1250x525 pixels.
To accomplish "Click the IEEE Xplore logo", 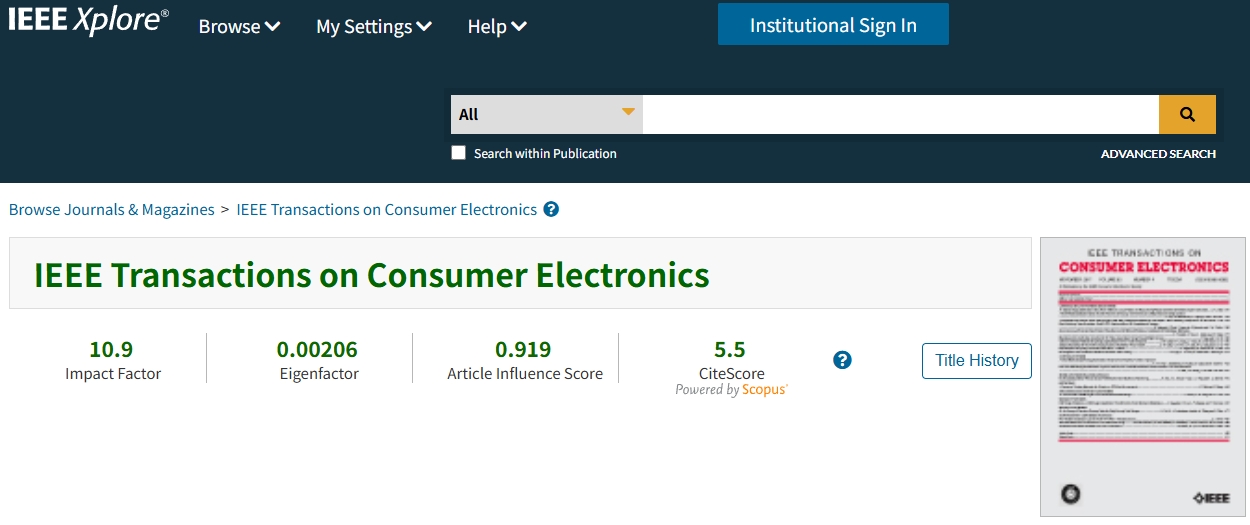I will pyautogui.click(x=88, y=22).
